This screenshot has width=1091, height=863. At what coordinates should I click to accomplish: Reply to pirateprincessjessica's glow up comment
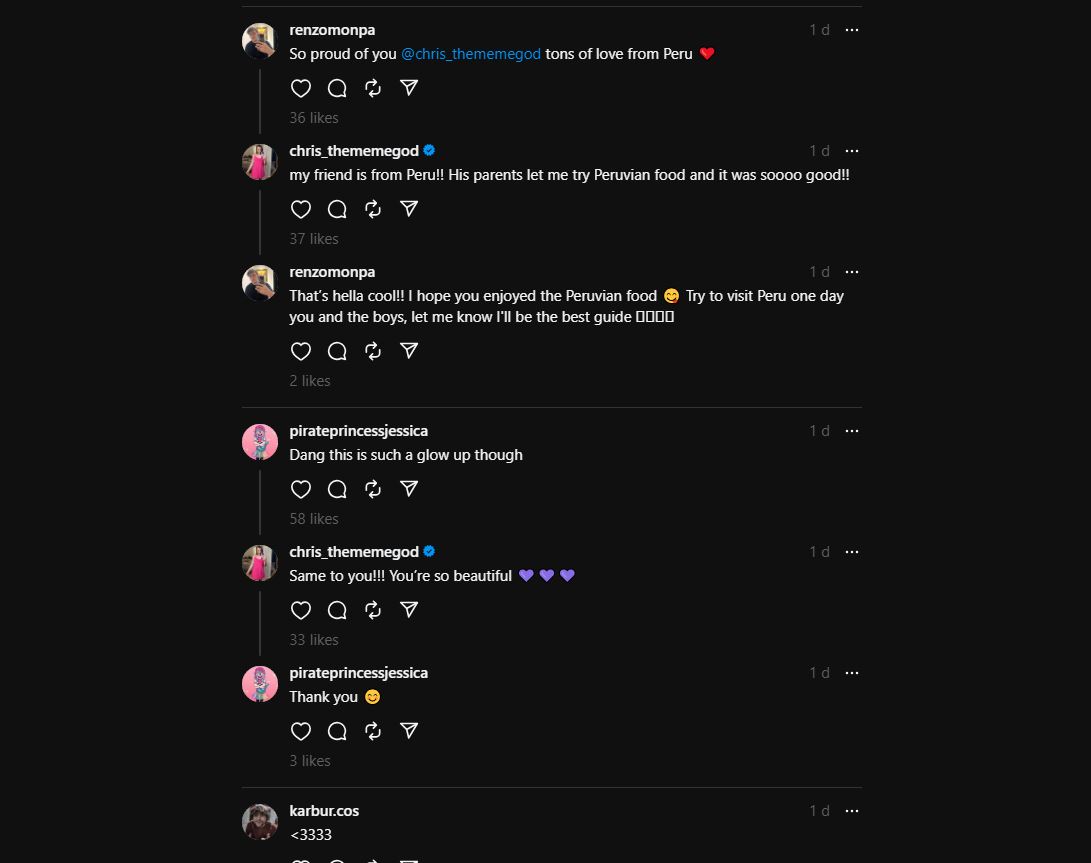(337, 489)
